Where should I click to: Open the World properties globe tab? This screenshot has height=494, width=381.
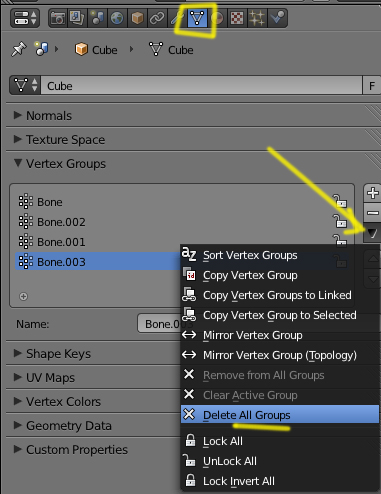tap(117, 18)
